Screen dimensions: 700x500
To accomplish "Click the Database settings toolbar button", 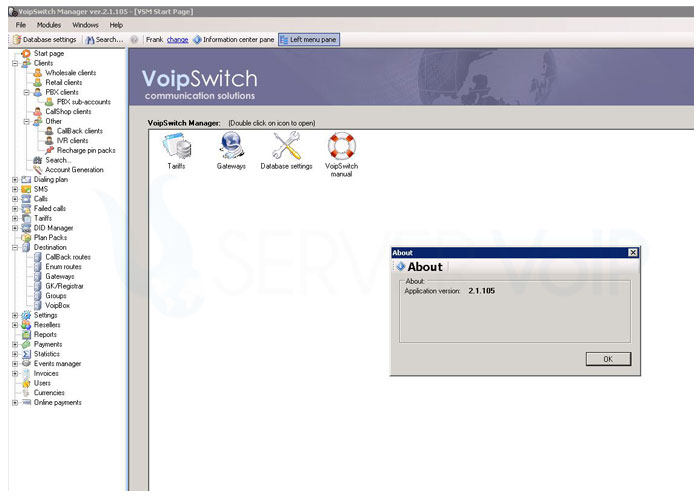I will 45,40.
